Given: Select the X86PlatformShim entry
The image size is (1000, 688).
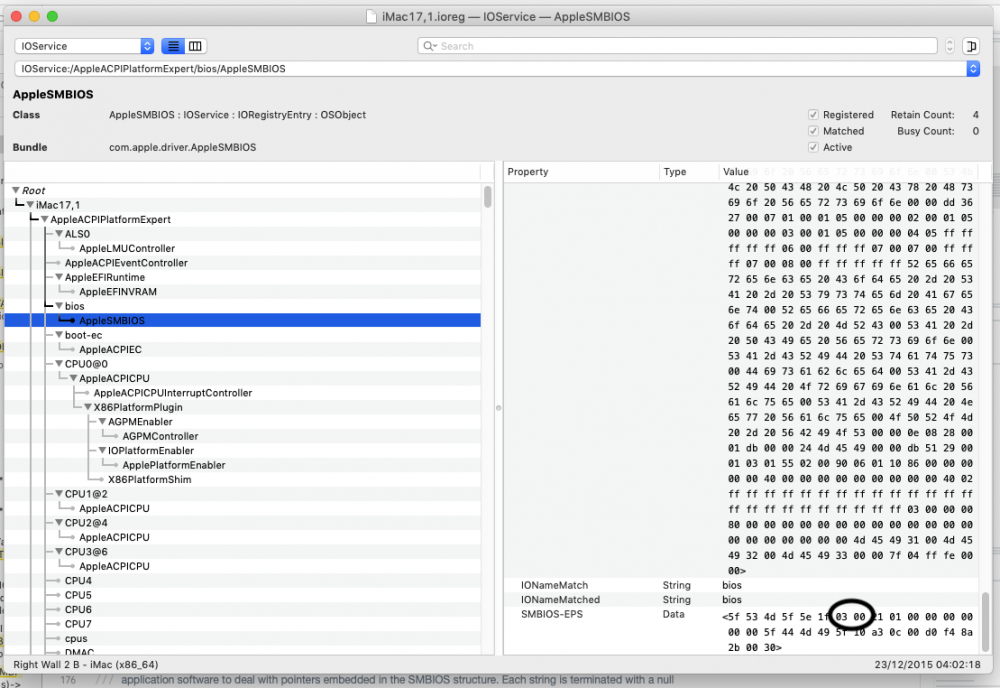Looking at the screenshot, I should (x=149, y=479).
